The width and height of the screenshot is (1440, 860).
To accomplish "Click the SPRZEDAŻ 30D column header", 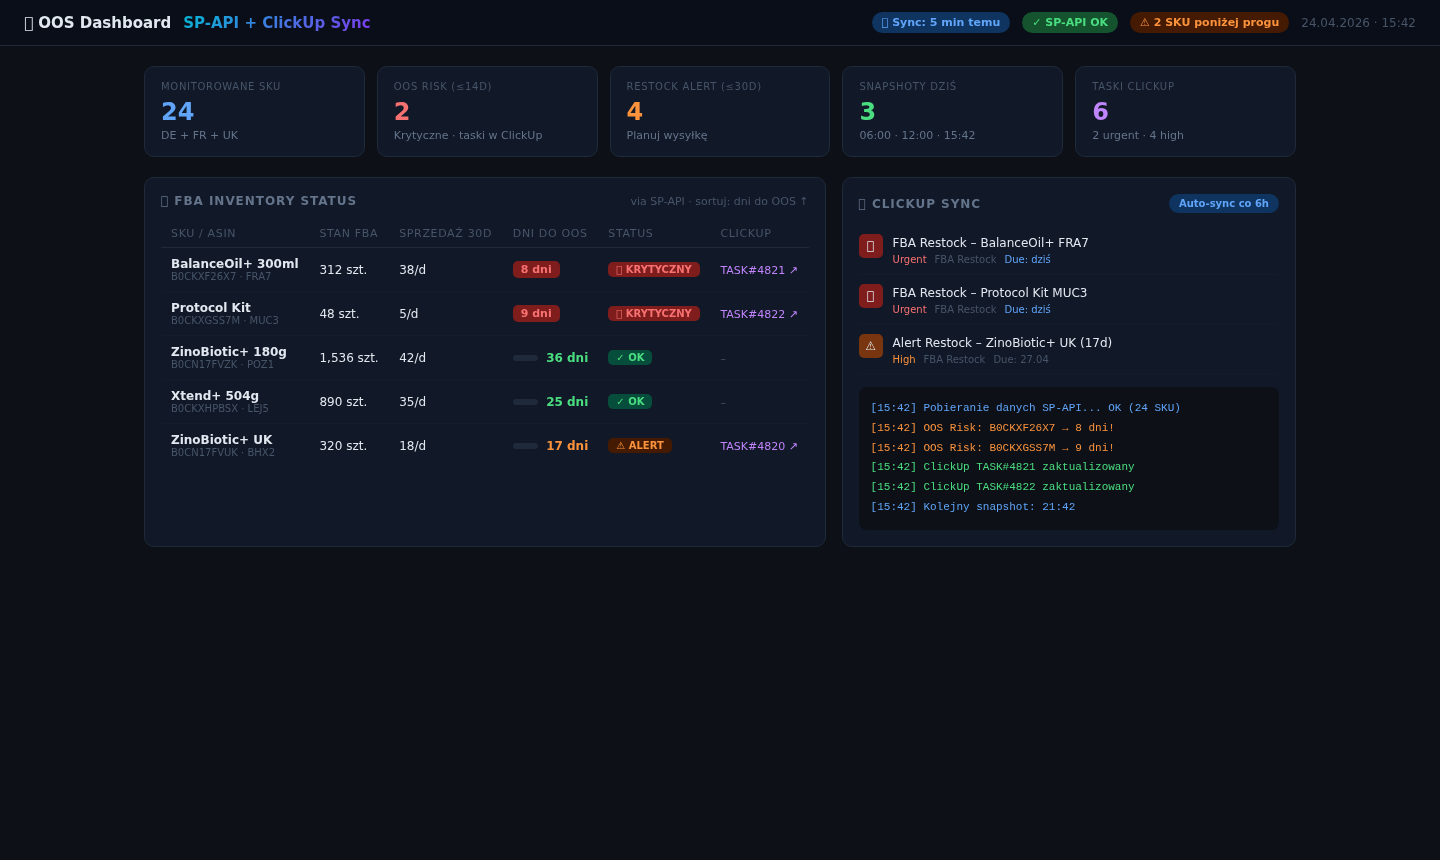I will click(x=445, y=233).
